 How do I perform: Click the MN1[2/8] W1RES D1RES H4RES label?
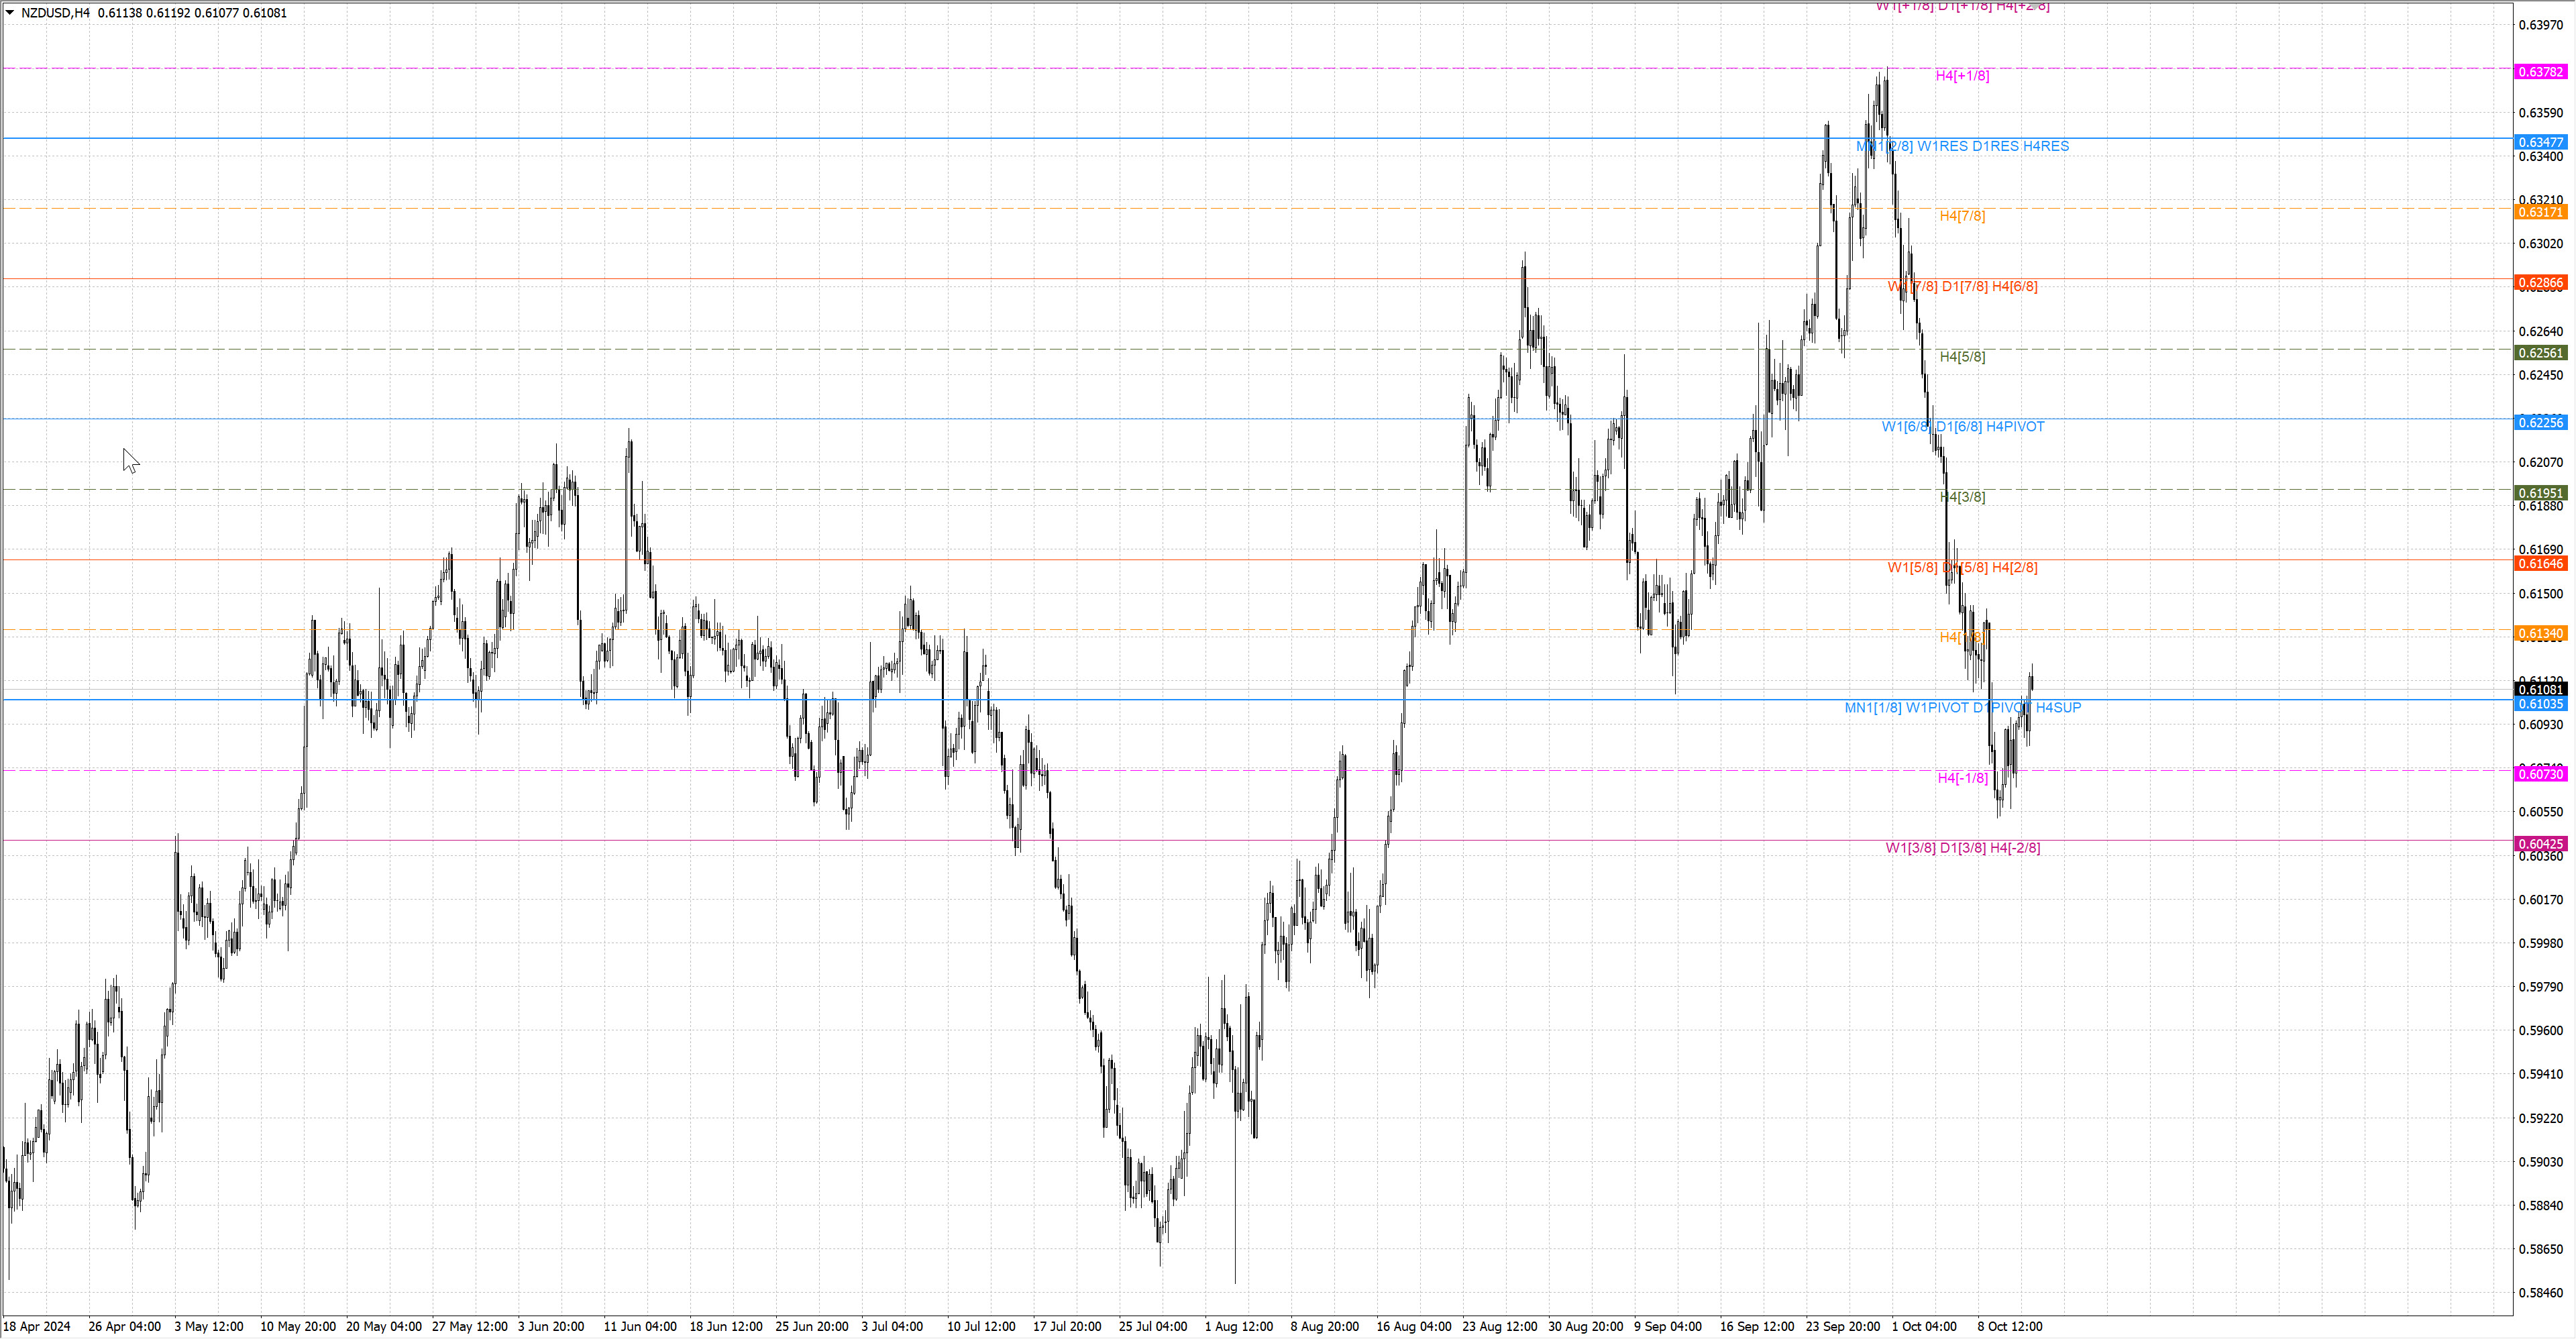pos(1962,146)
